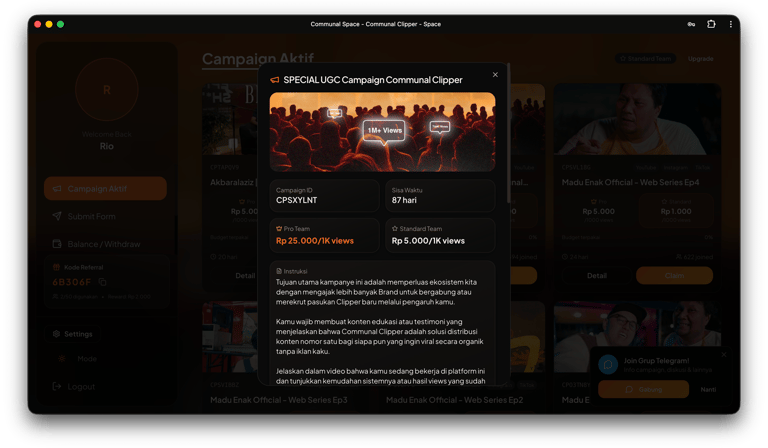Click the R profile avatar
Screen dimensions: 768x448
[107, 90]
